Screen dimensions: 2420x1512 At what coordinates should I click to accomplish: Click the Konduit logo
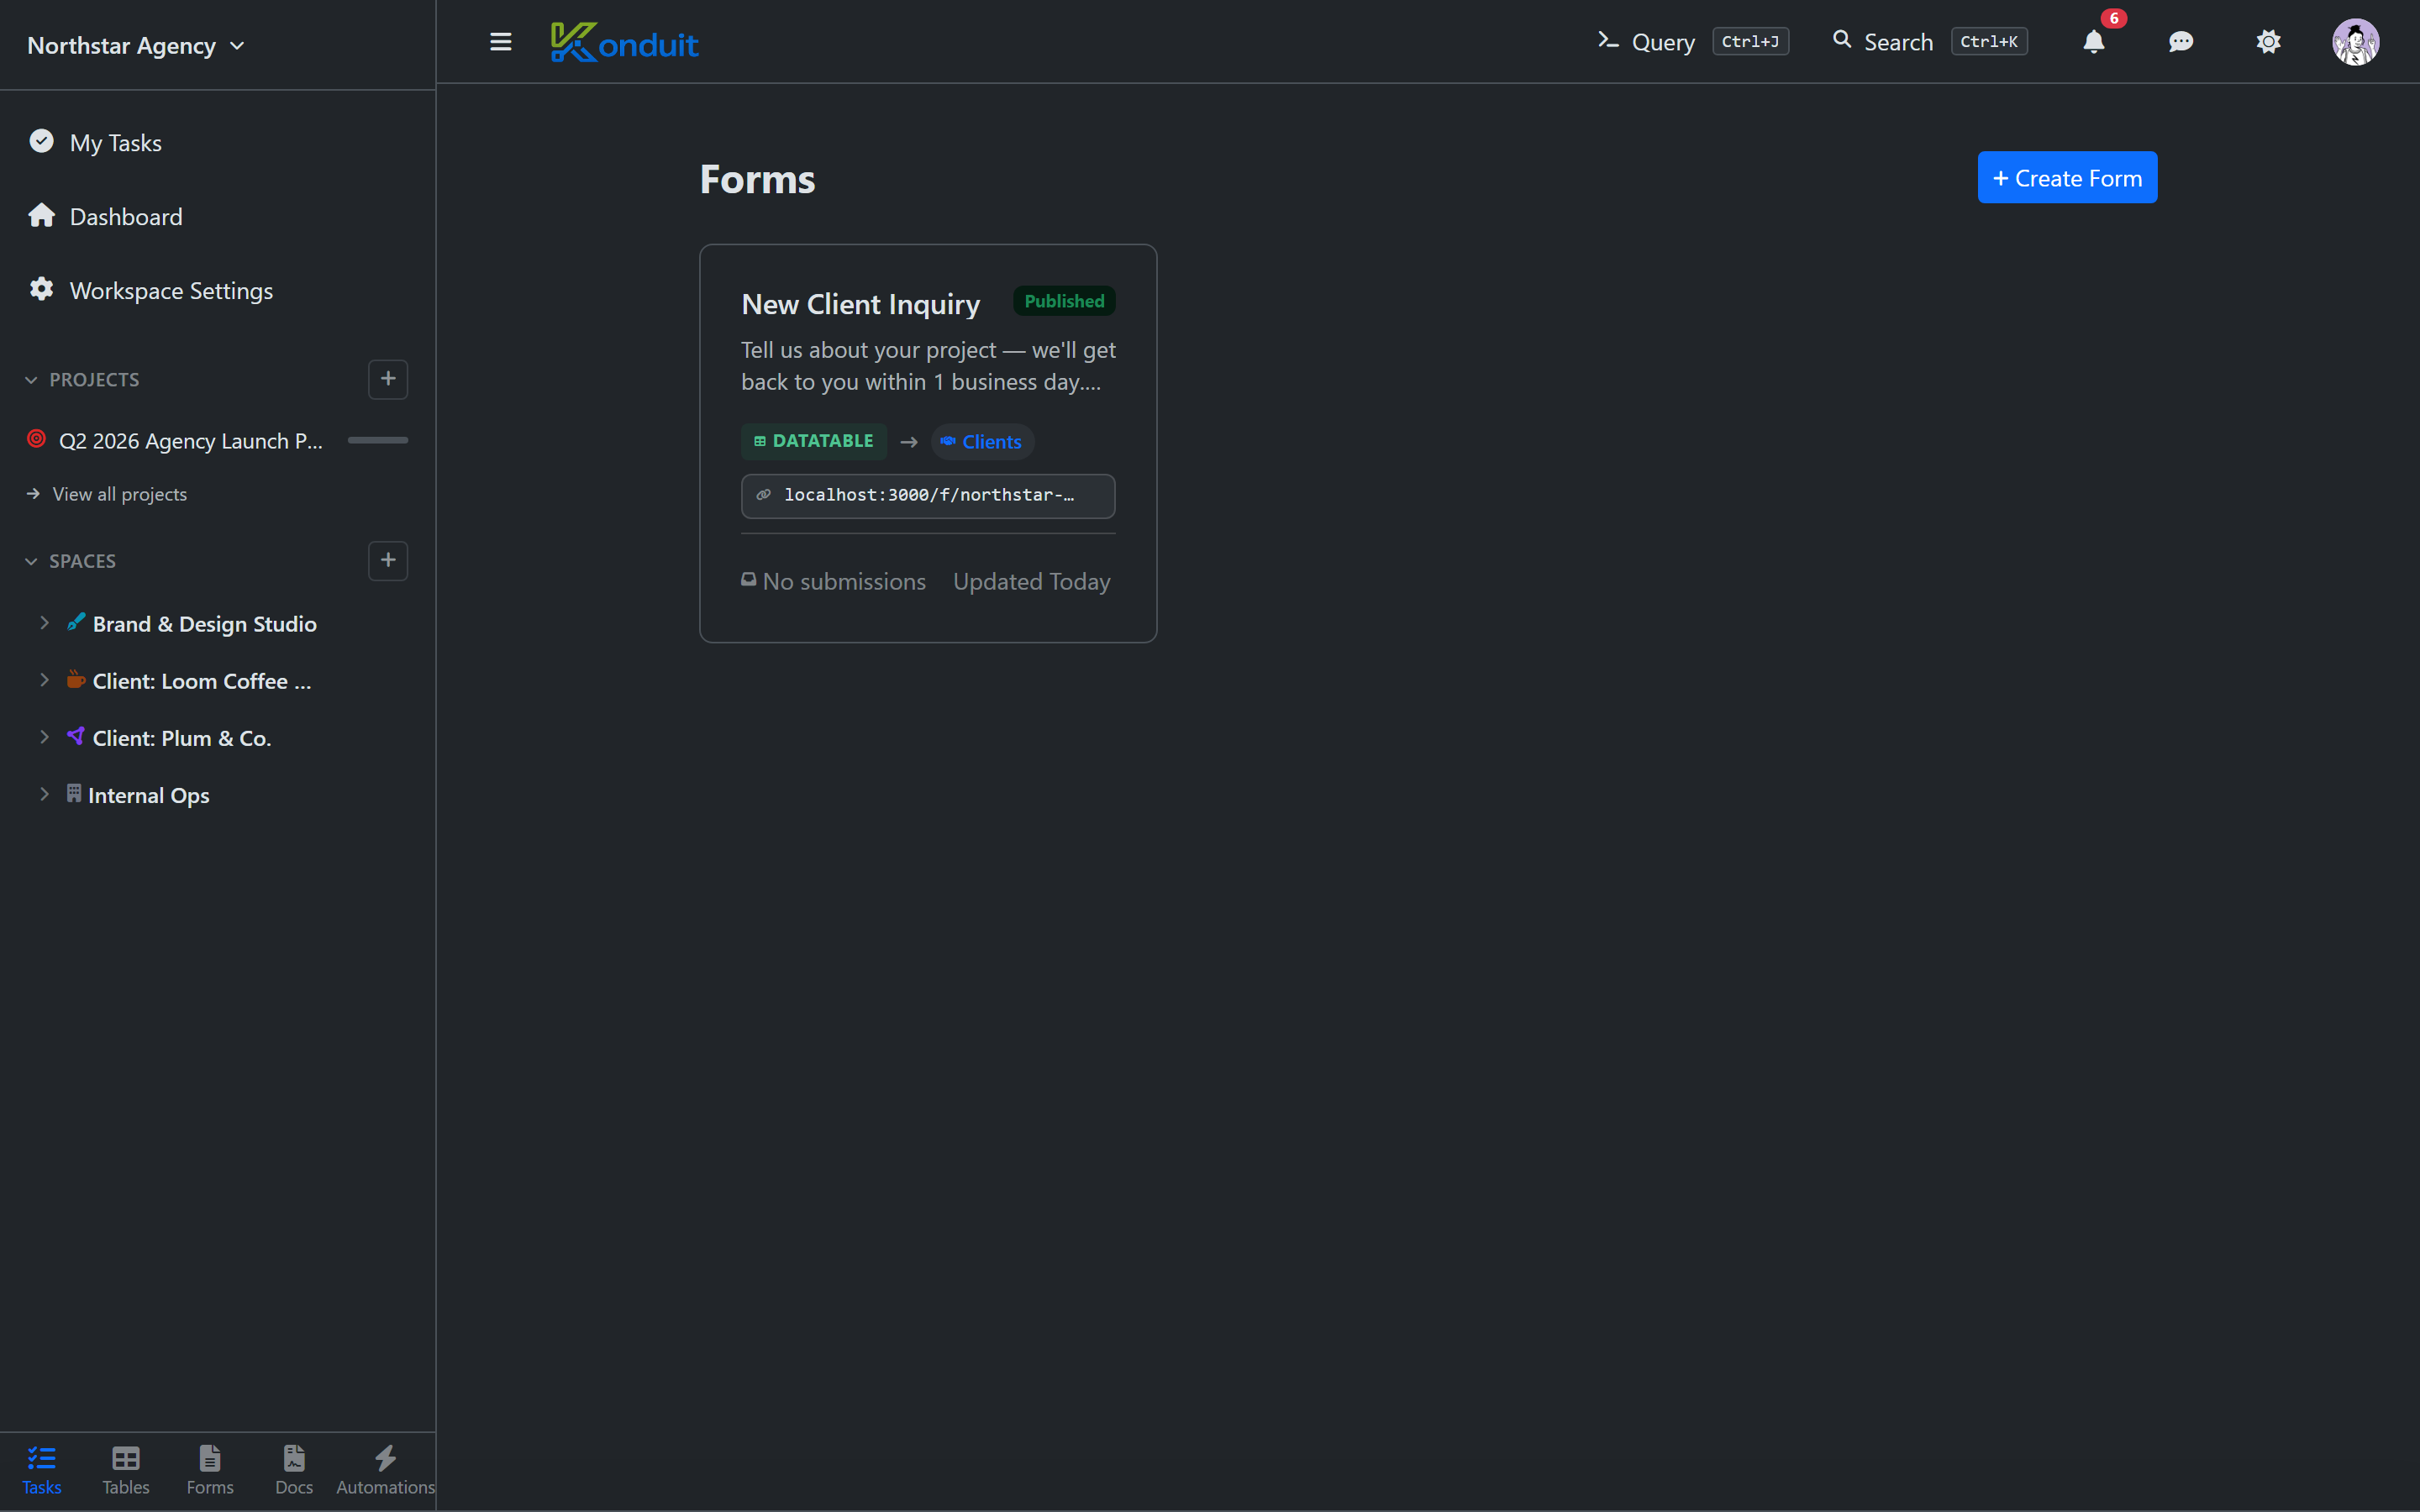coord(624,42)
